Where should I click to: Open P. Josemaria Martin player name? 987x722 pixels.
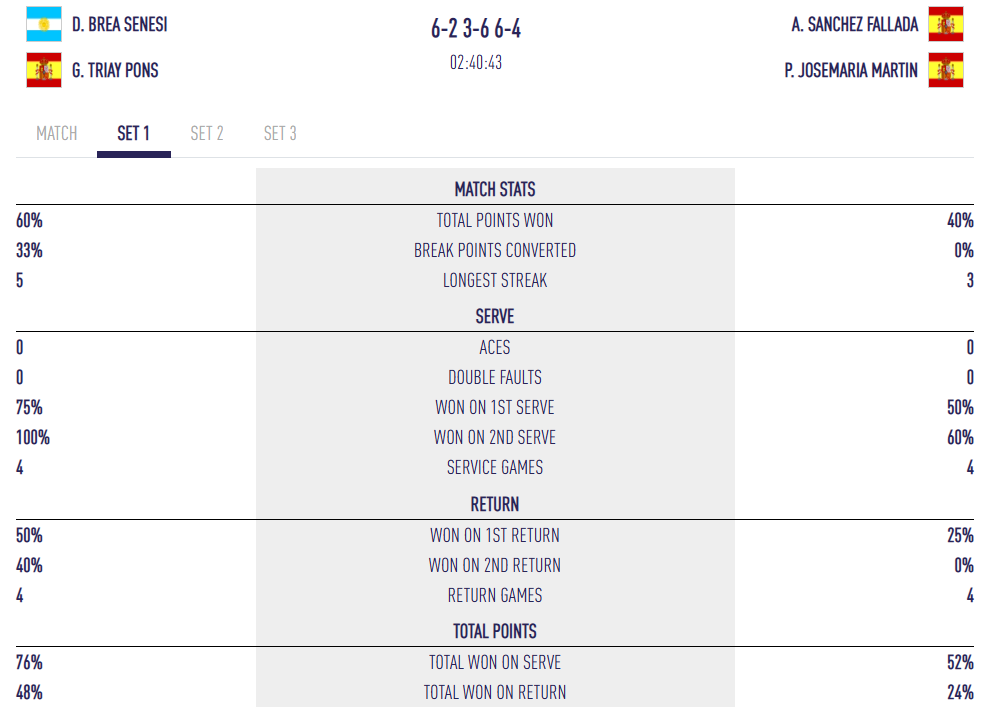click(x=851, y=70)
